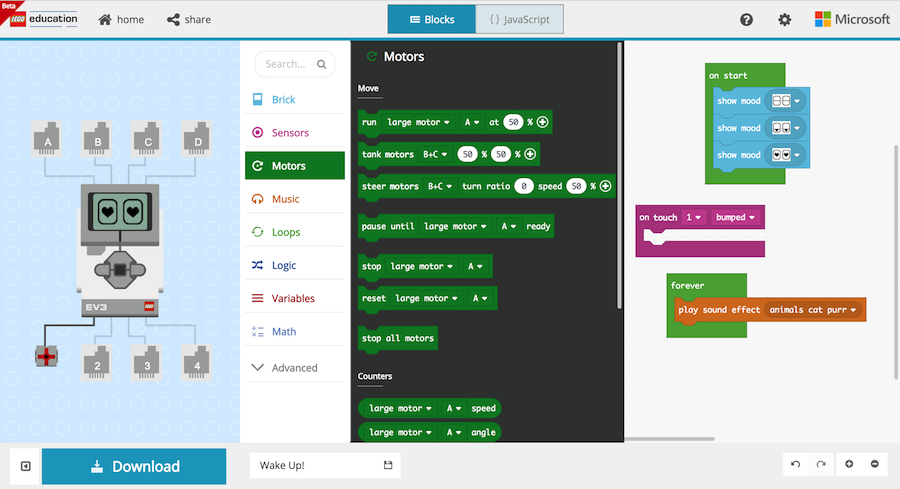Click the Motors flyout vertical scrollbar

tap(619, 175)
